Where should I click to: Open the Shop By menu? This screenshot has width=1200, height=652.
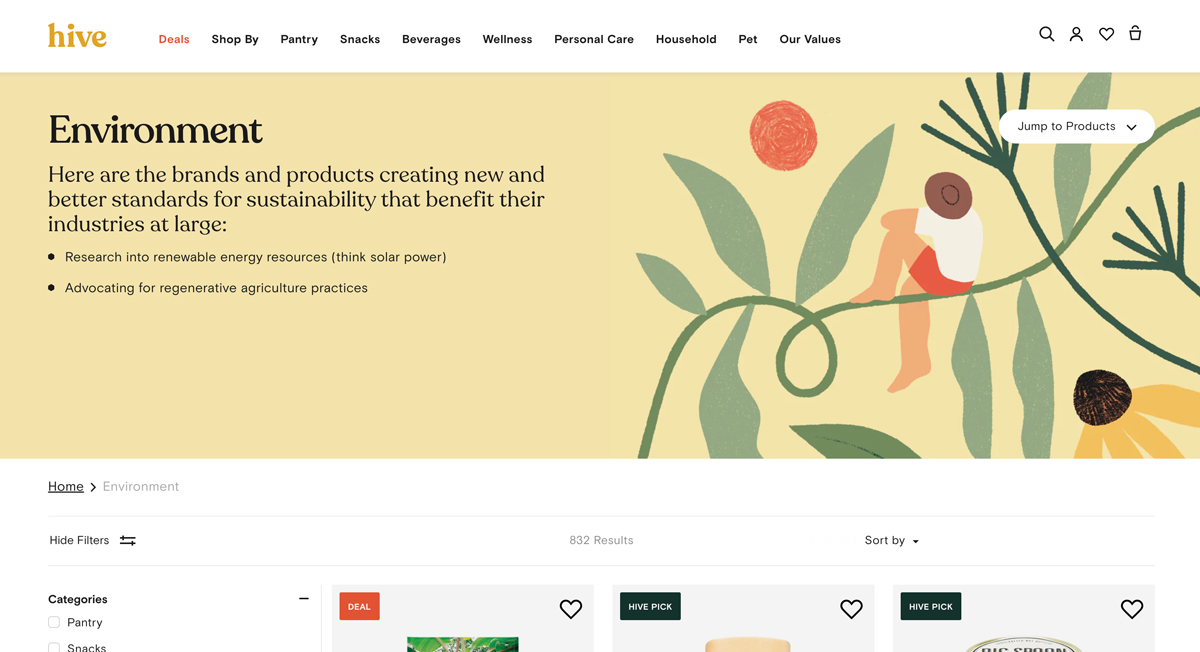tap(235, 39)
